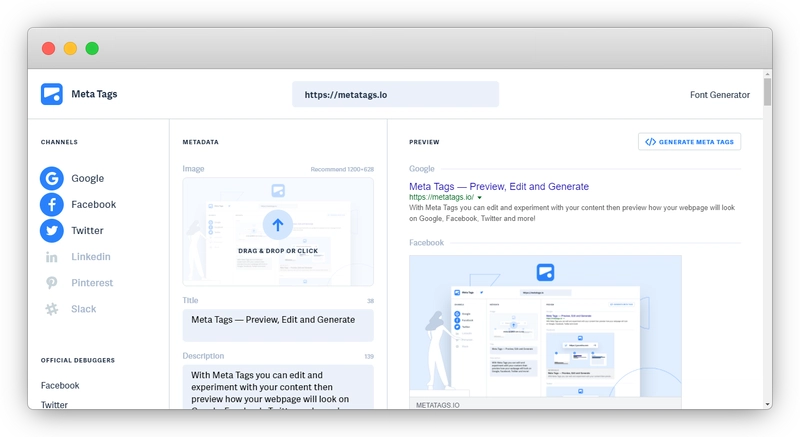The image size is (800, 437).
Task: Click the PREVIEW section heading
Action: click(x=424, y=142)
